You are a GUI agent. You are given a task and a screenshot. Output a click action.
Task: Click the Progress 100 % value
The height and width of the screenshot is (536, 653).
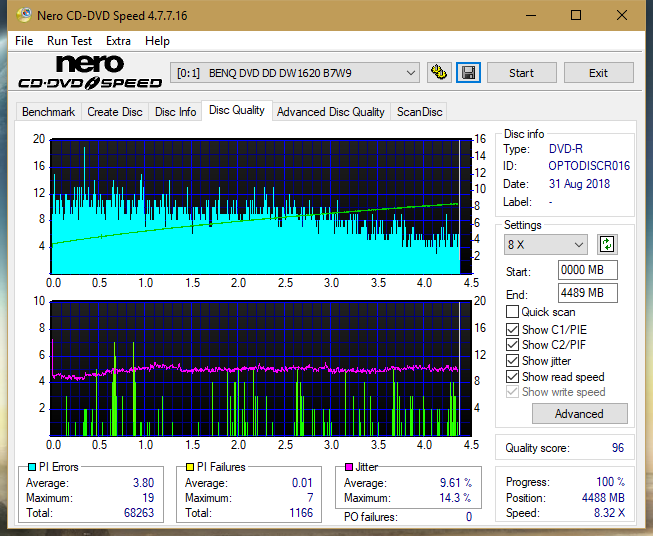610,482
